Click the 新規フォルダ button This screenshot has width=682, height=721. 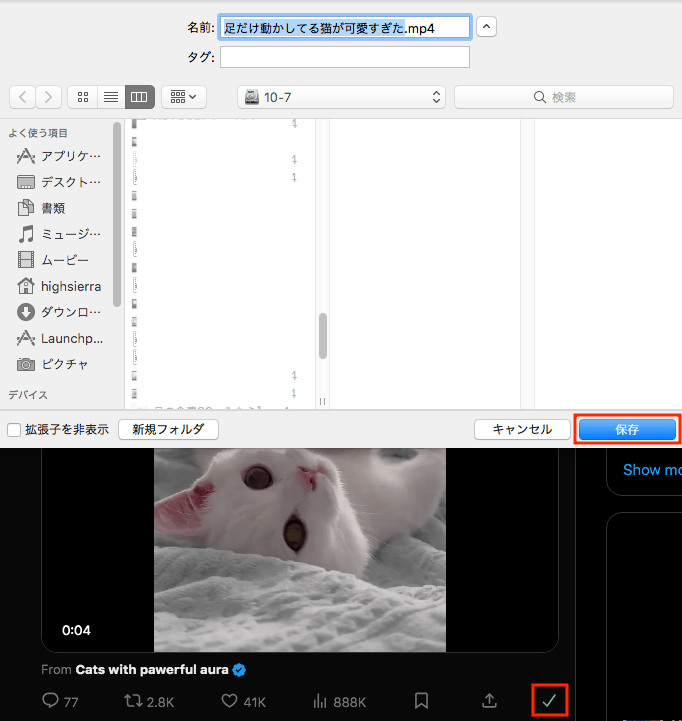point(168,429)
